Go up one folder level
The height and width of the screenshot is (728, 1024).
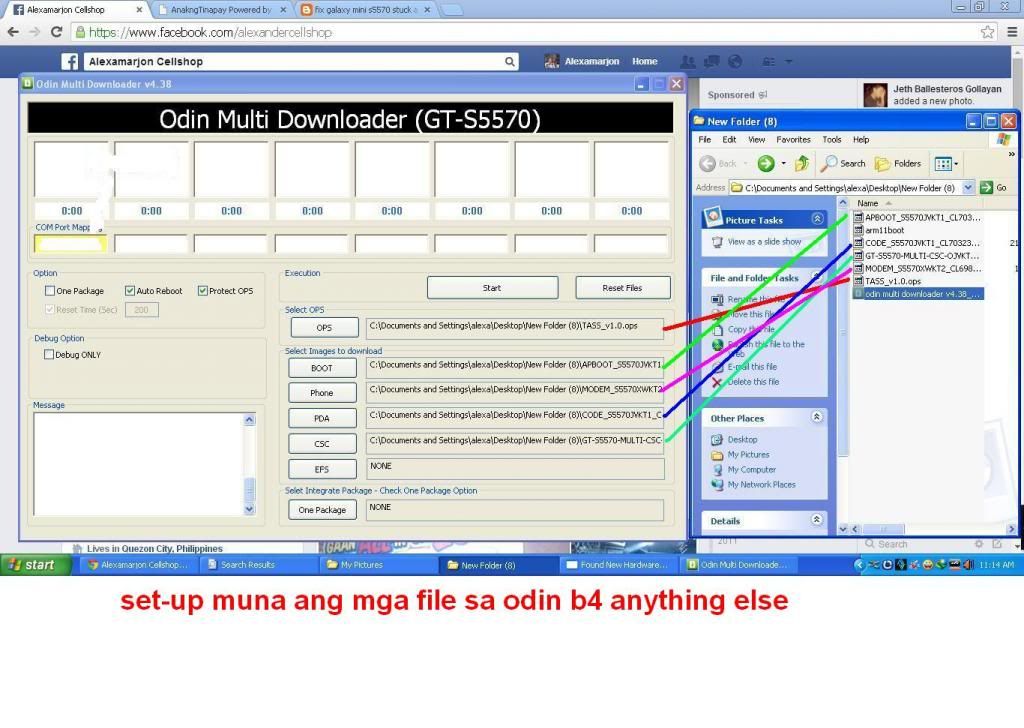[804, 163]
